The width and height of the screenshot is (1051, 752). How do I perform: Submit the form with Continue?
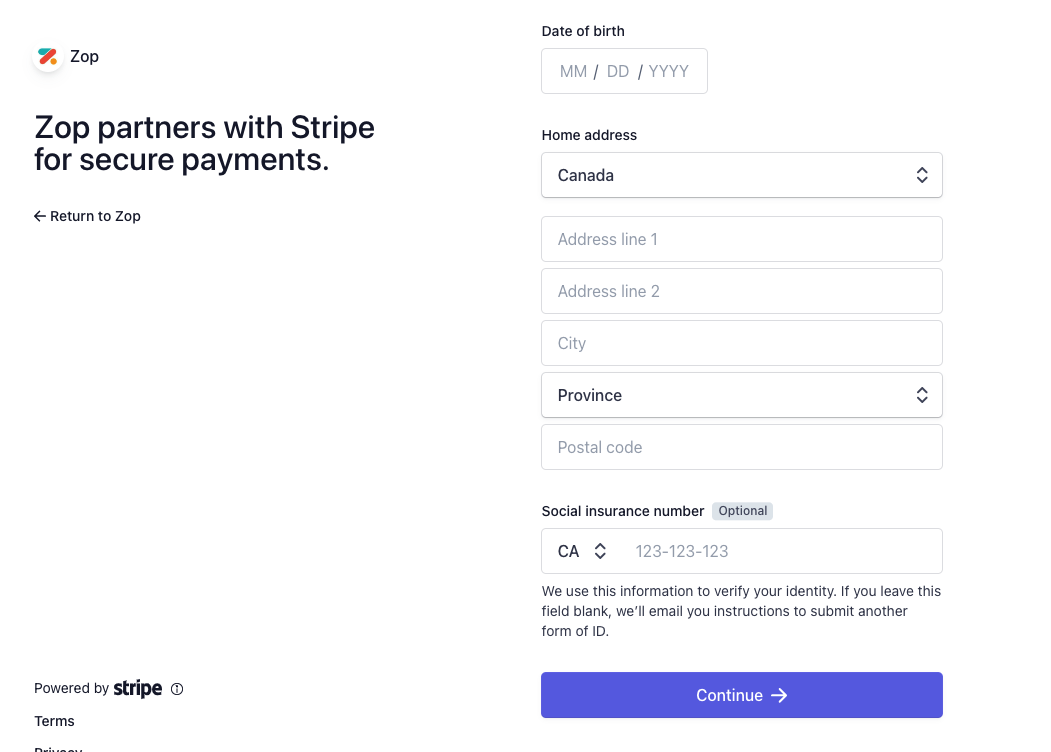[x=742, y=695]
